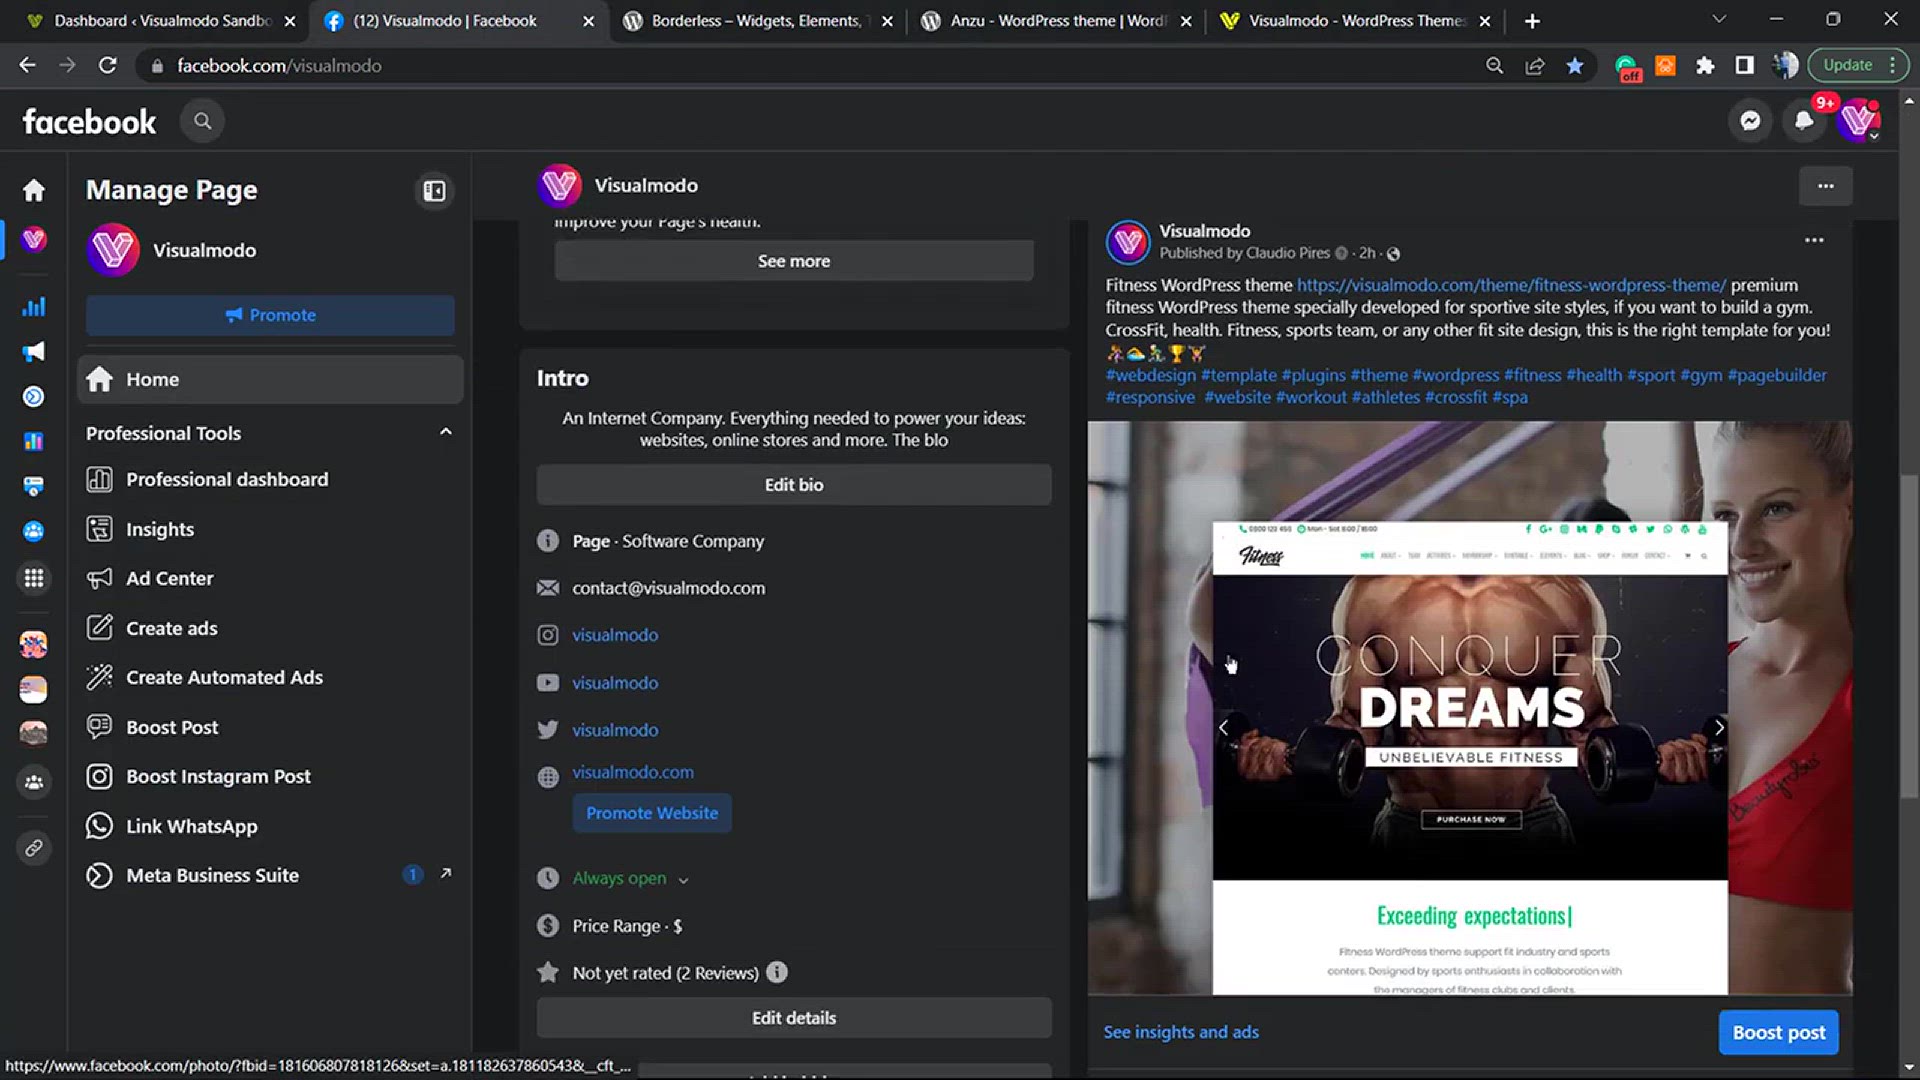The height and width of the screenshot is (1080, 1920).
Task: Click the Edit bio button
Action: pyautogui.click(x=794, y=484)
